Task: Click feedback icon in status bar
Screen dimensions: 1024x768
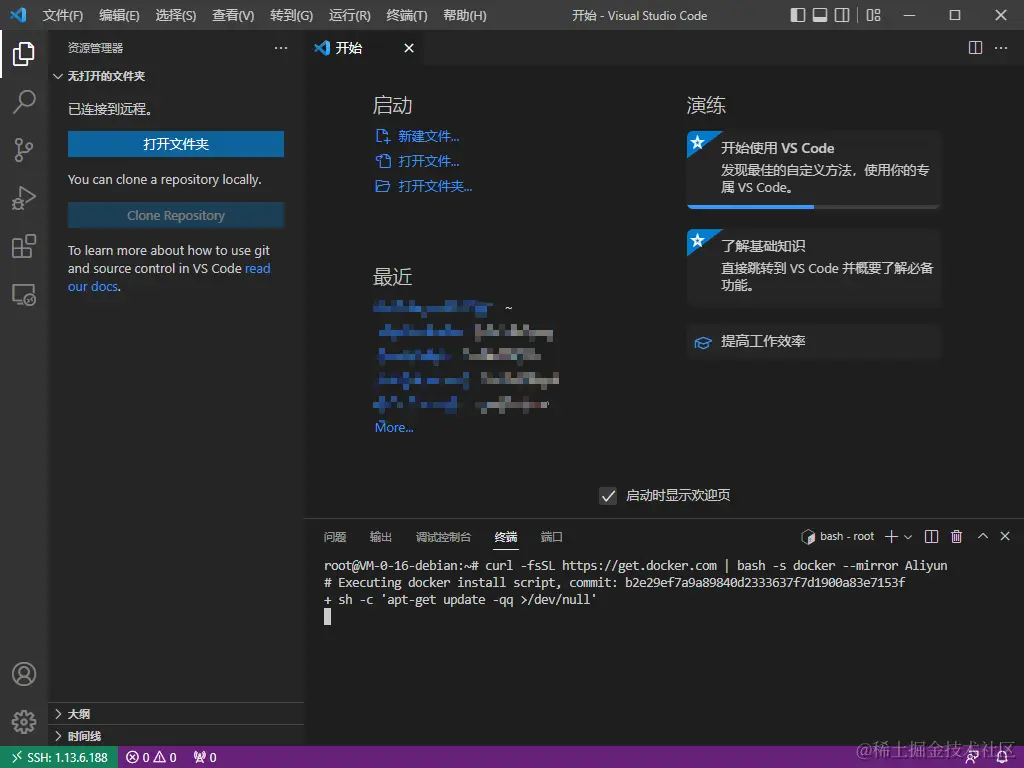Action: pyautogui.click(x=972, y=758)
